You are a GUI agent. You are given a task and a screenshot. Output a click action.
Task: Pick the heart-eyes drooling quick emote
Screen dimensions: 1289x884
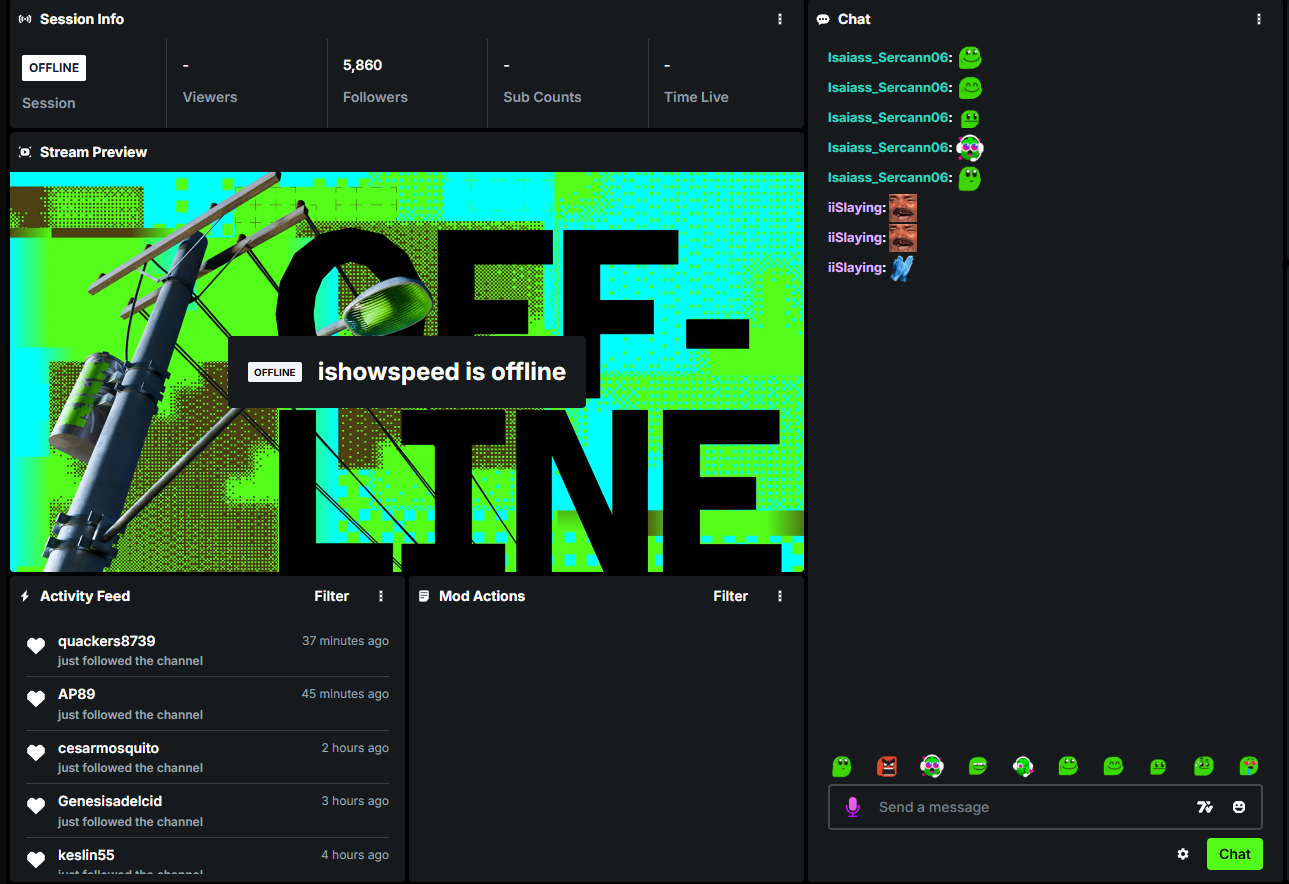point(1249,766)
